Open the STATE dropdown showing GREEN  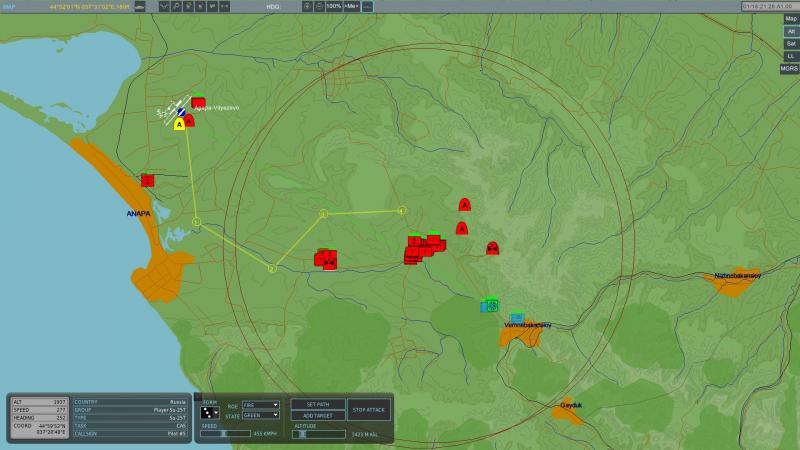(x=261, y=415)
